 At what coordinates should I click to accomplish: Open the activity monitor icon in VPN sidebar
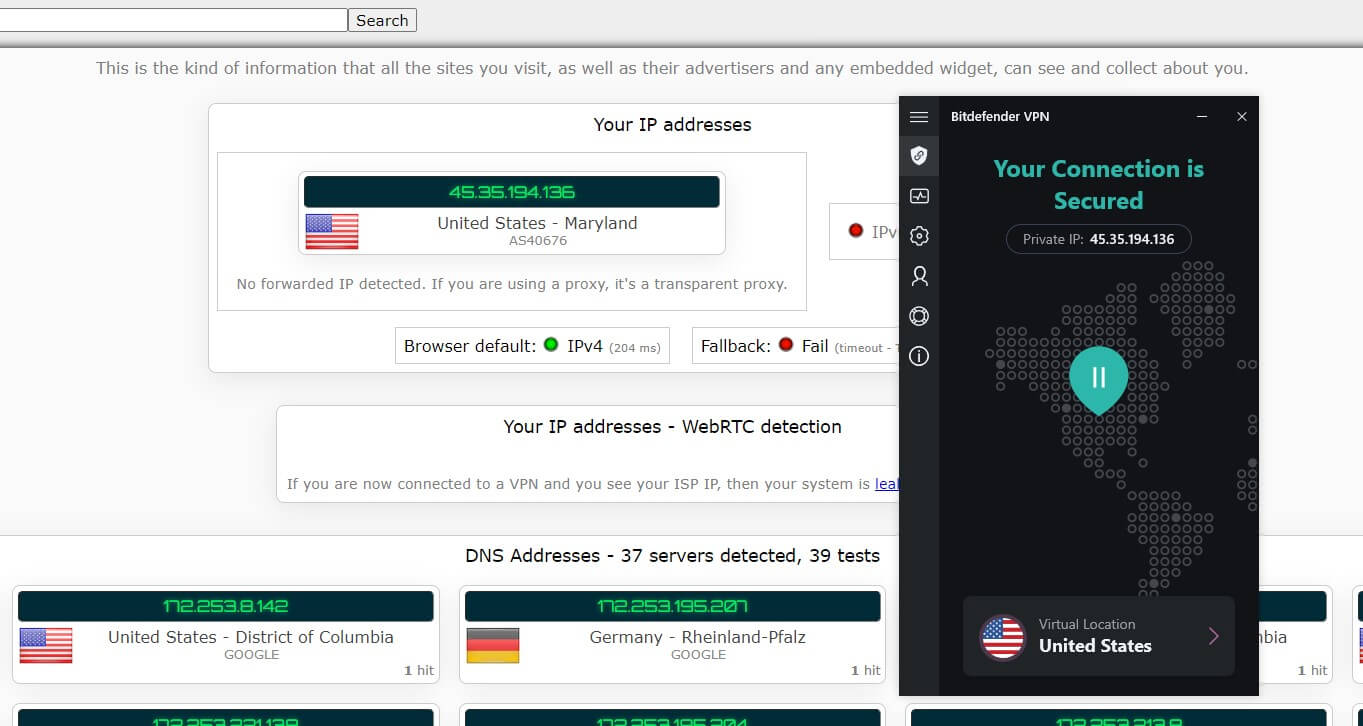coord(919,196)
